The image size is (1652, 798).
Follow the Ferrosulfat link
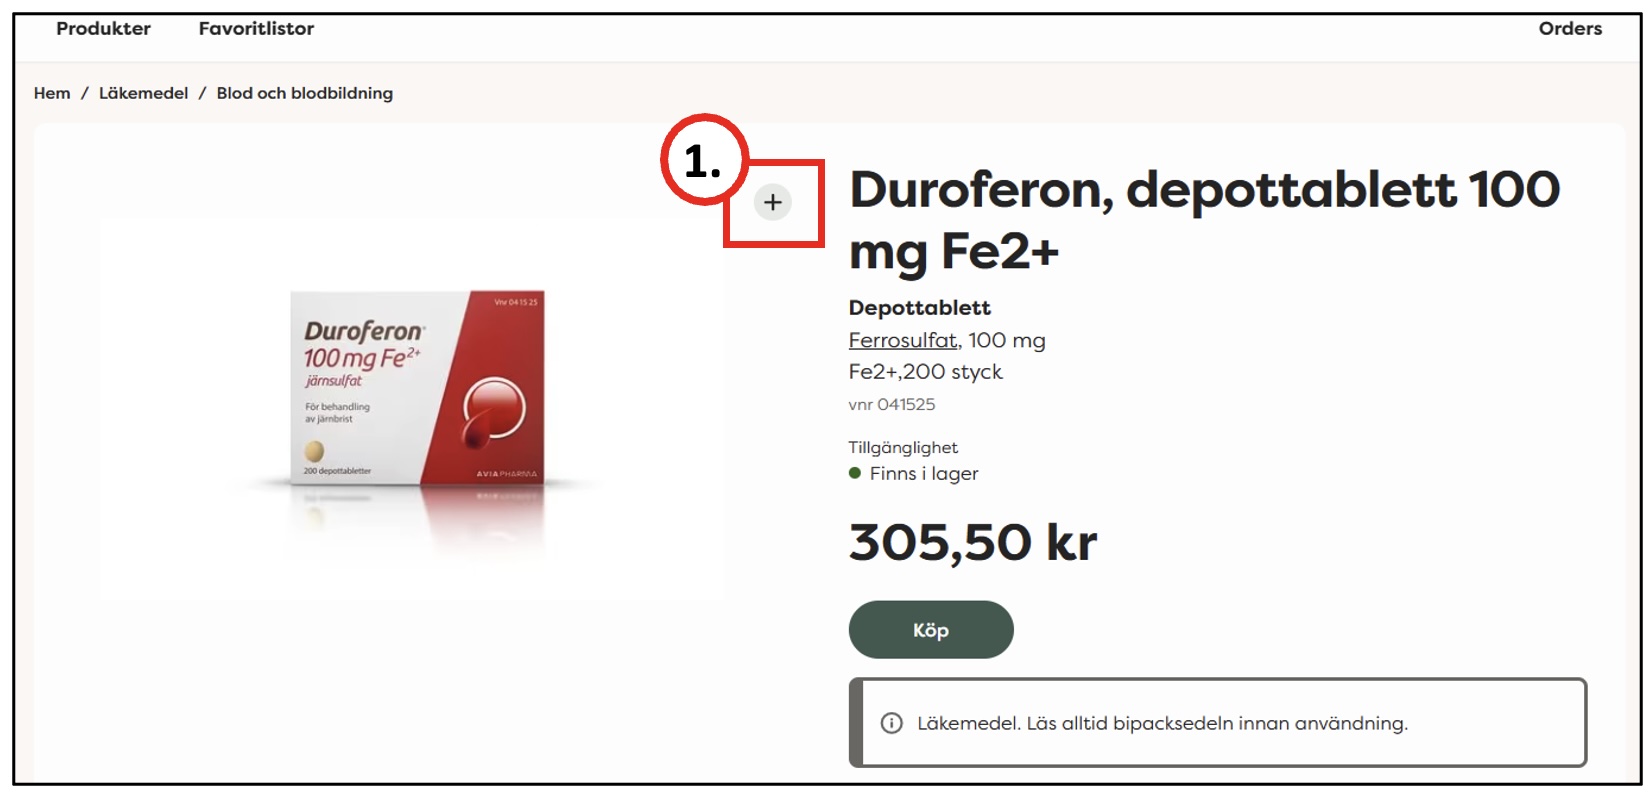click(904, 340)
